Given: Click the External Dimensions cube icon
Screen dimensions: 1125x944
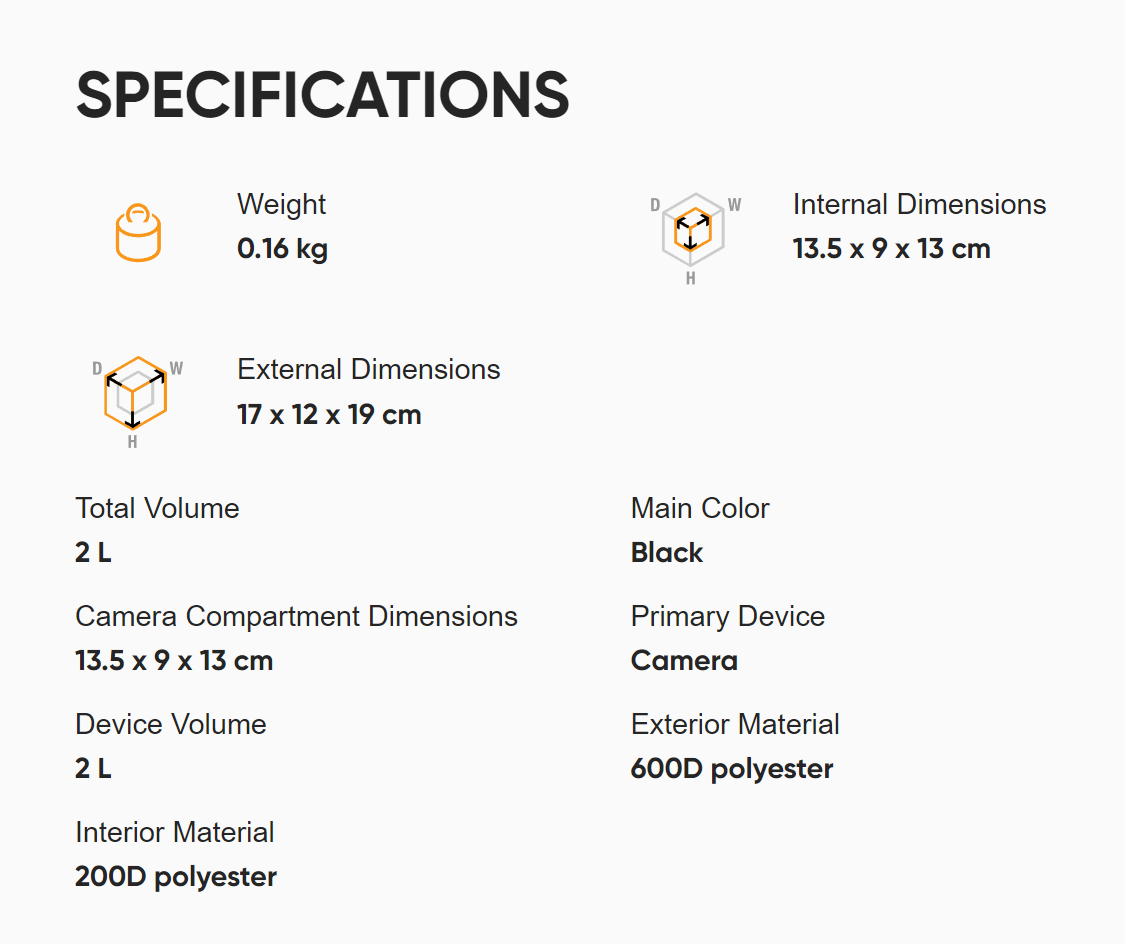Looking at the screenshot, I should pyautogui.click(x=136, y=398).
